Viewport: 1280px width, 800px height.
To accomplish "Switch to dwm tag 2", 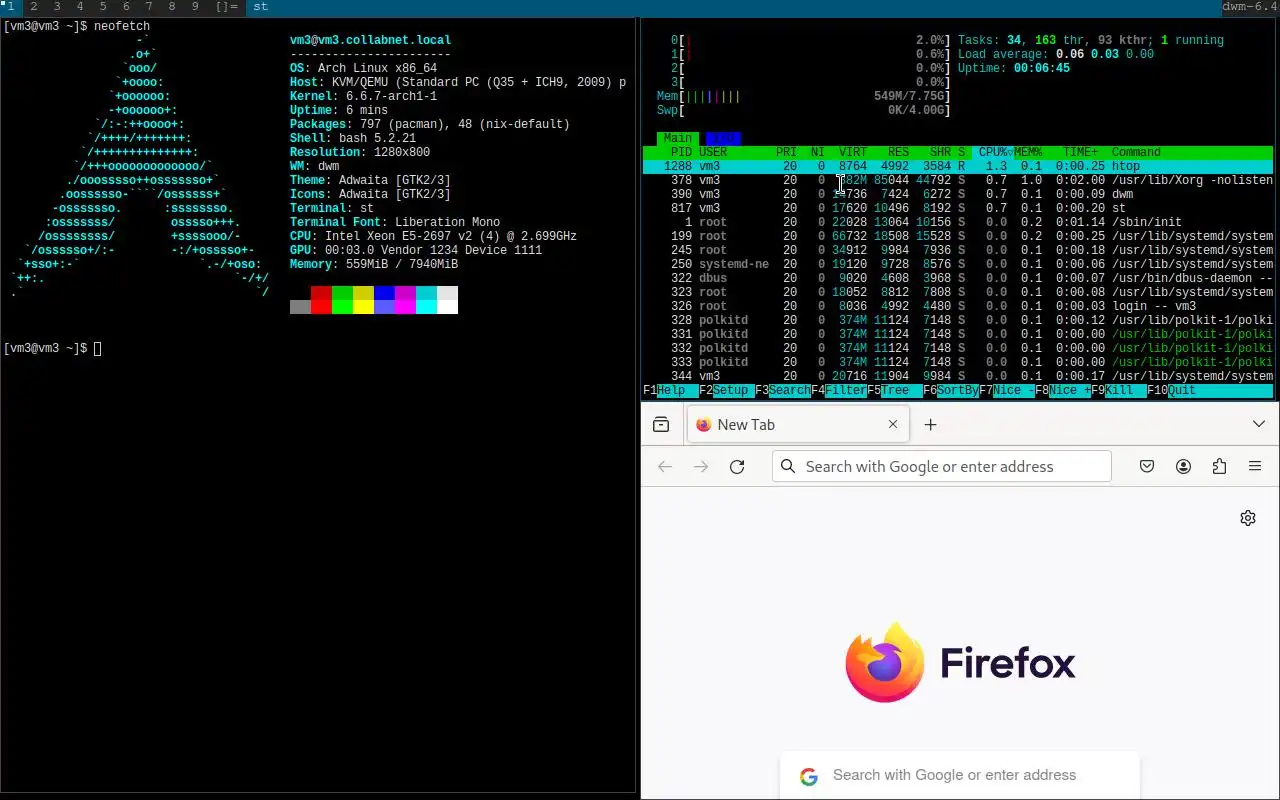I will [33, 7].
